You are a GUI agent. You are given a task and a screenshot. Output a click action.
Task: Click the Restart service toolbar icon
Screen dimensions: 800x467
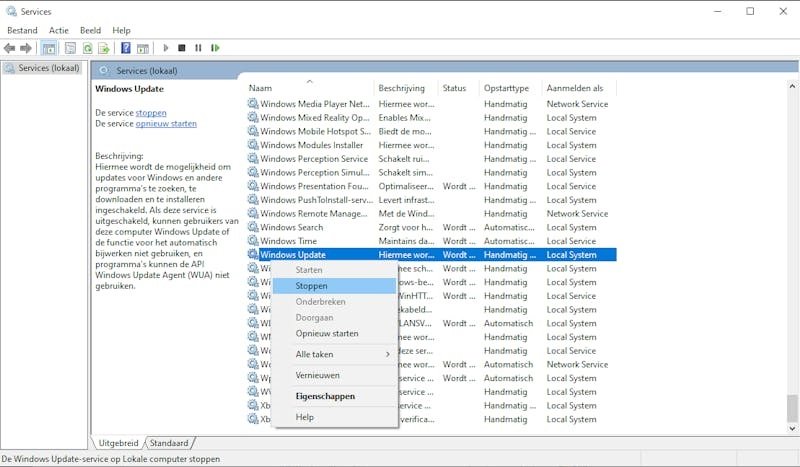(x=215, y=48)
